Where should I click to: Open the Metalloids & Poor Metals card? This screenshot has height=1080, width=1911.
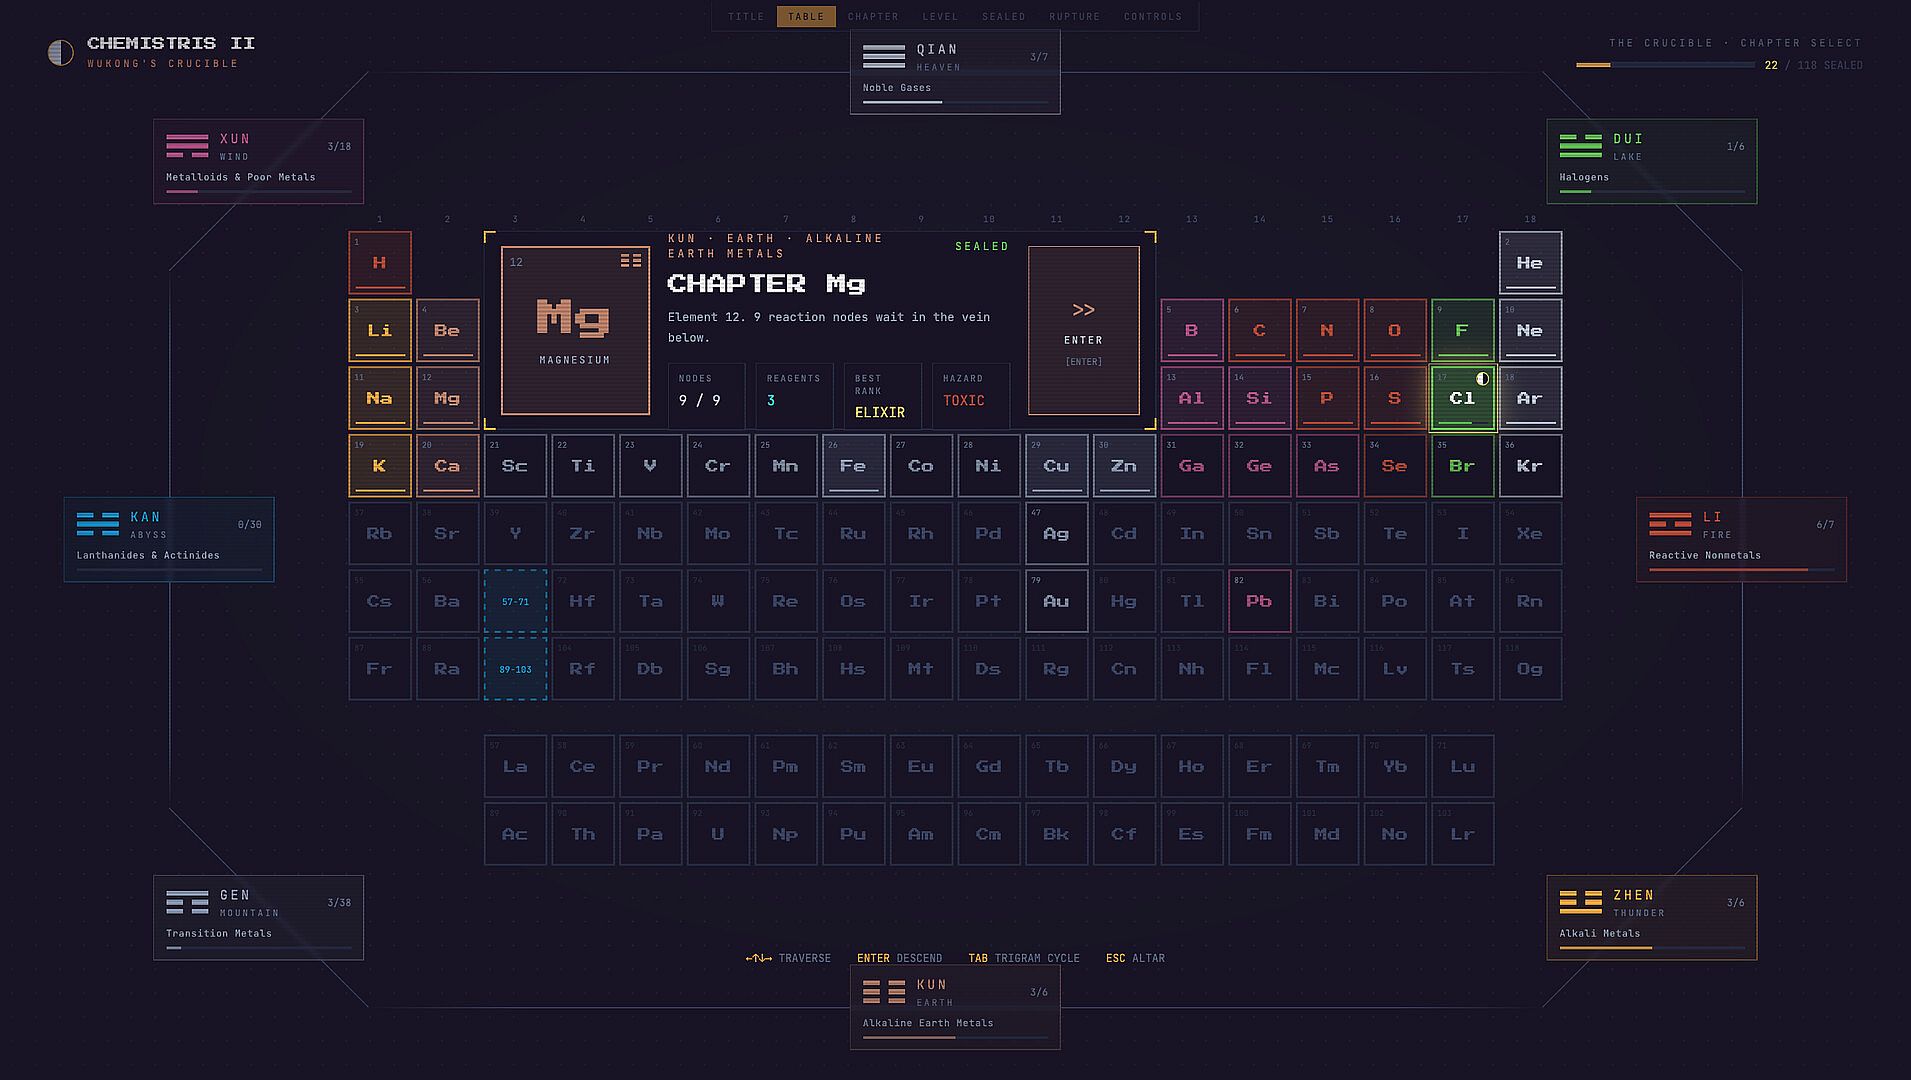(258, 162)
